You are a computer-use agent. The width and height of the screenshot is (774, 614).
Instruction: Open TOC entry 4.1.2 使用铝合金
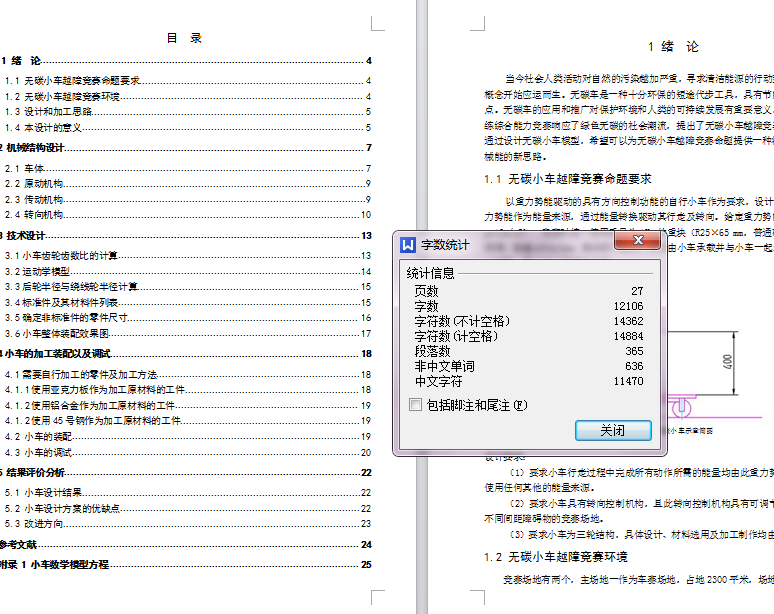coord(188,406)
